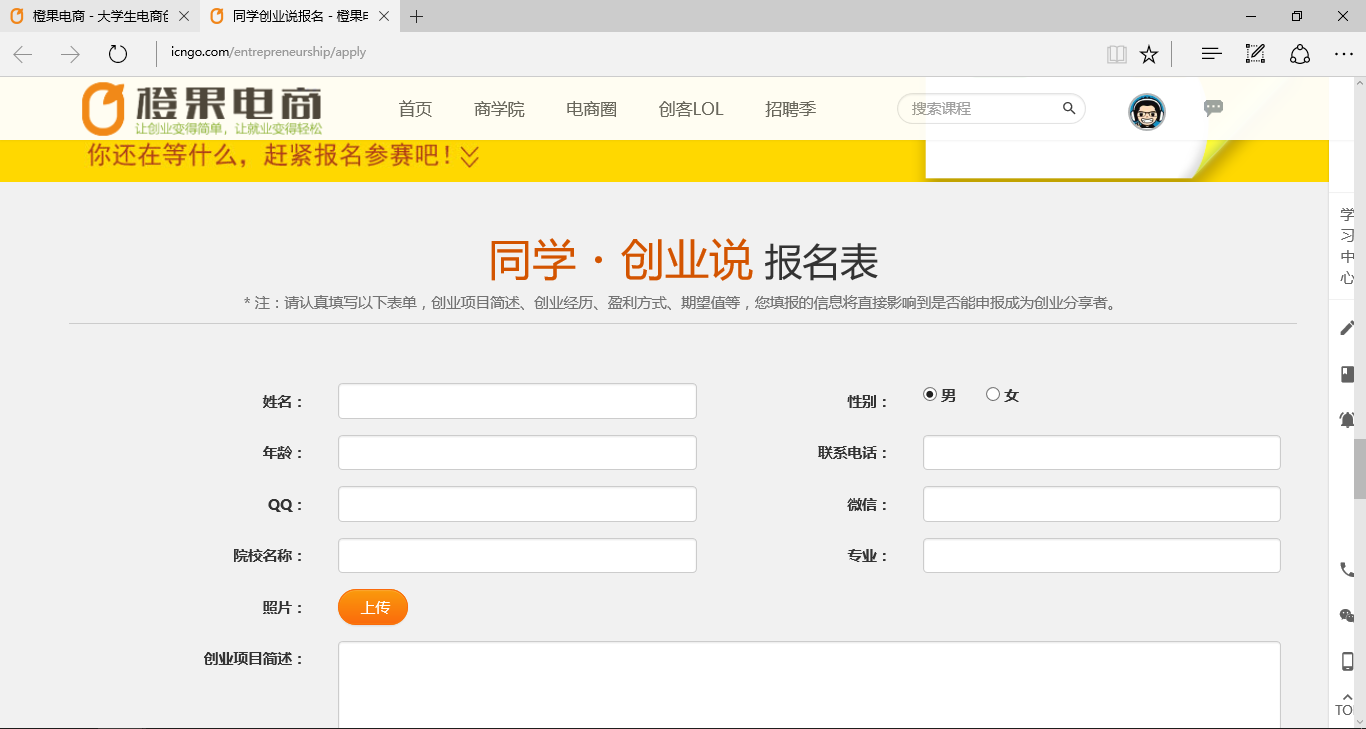Open the Edge Hub panel

(x=1211, y=54)
